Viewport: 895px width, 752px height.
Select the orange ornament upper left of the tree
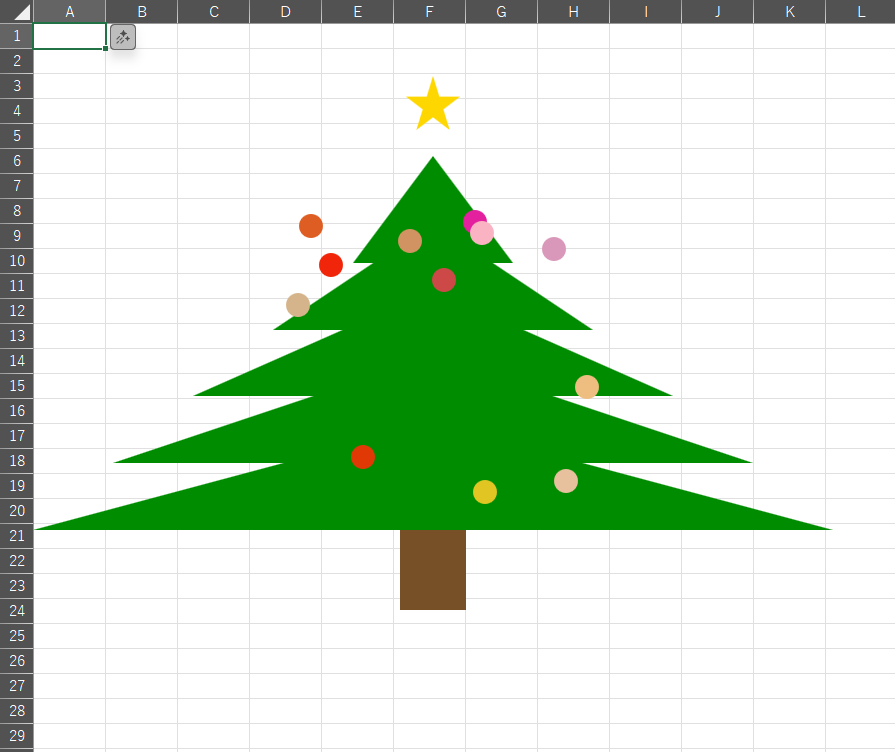(311, 226)
